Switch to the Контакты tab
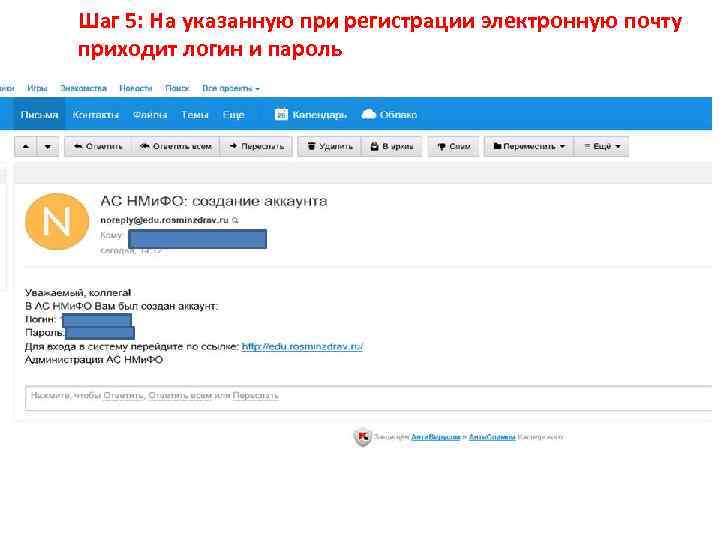720x540 pixels. coord(96,115)
